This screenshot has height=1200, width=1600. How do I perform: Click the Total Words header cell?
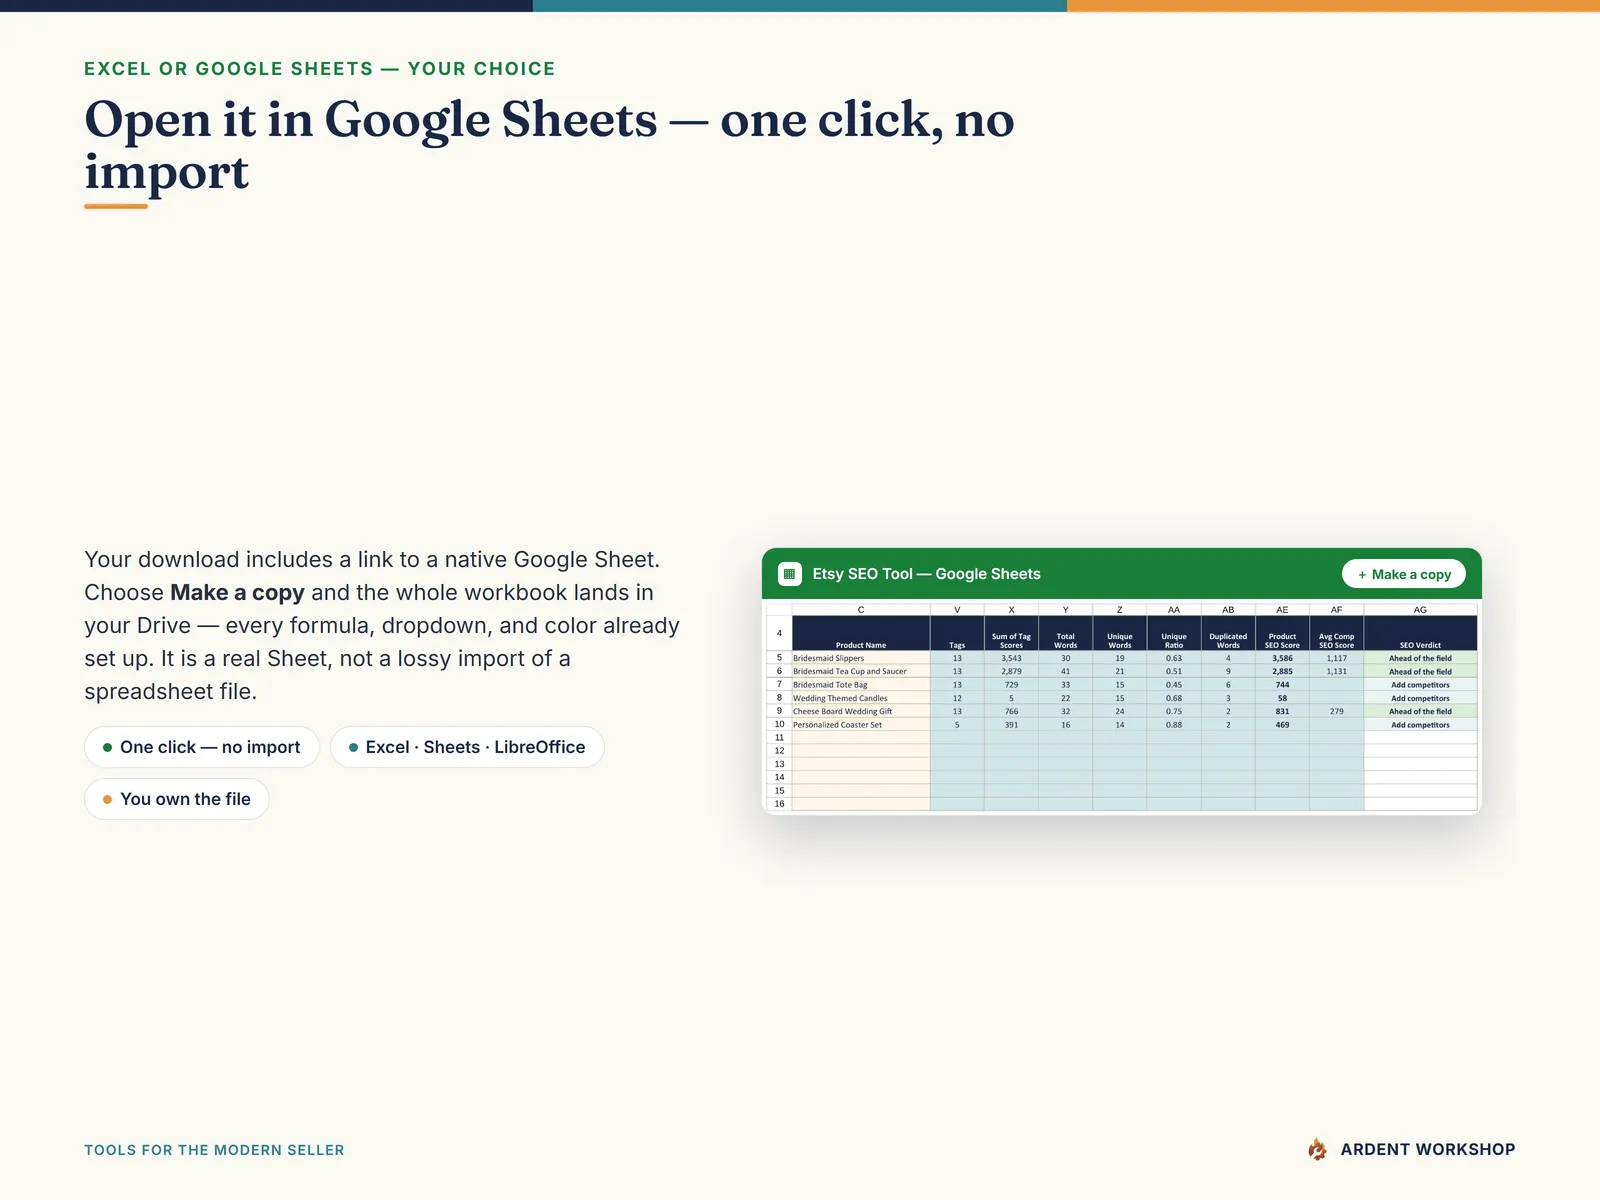click(1065, 633)
